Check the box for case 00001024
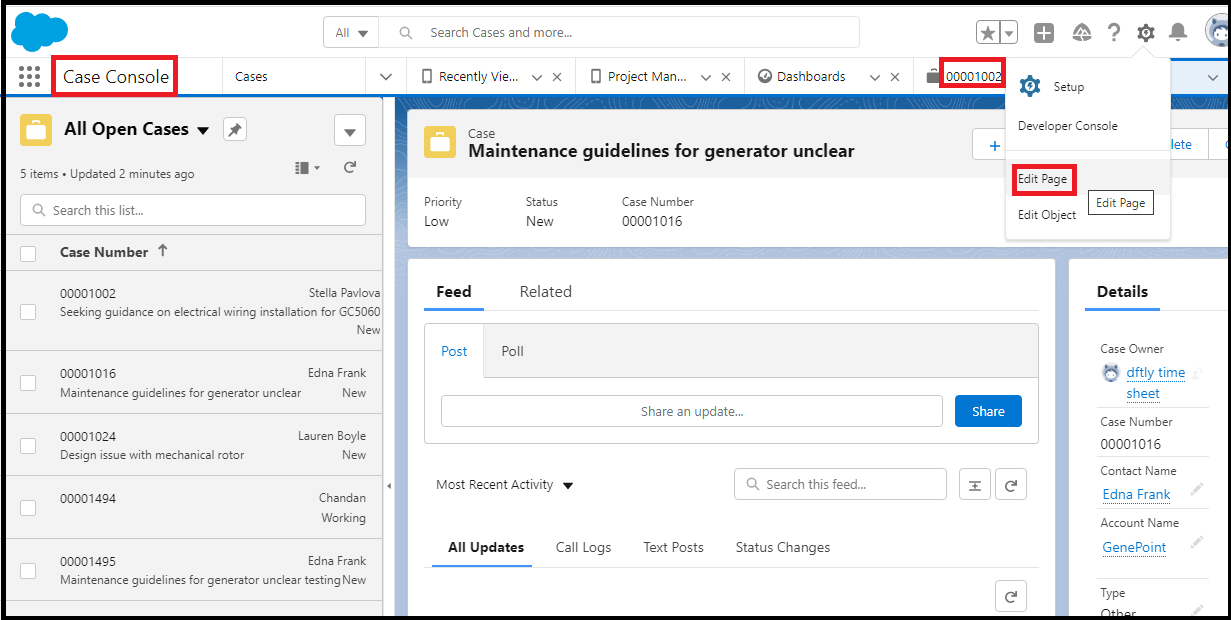Screen dimensions: 1231x620 click(x=28, y=445)
